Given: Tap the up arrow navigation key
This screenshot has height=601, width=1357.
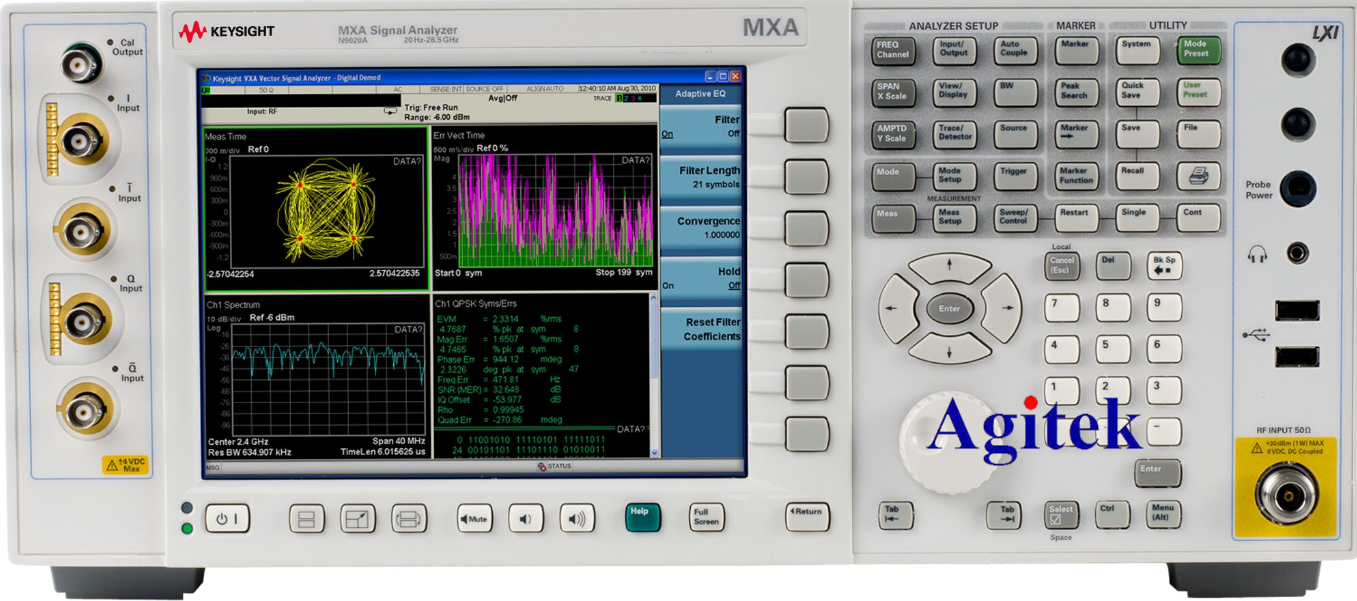Looking at the screenshot, I should point(949,268).
